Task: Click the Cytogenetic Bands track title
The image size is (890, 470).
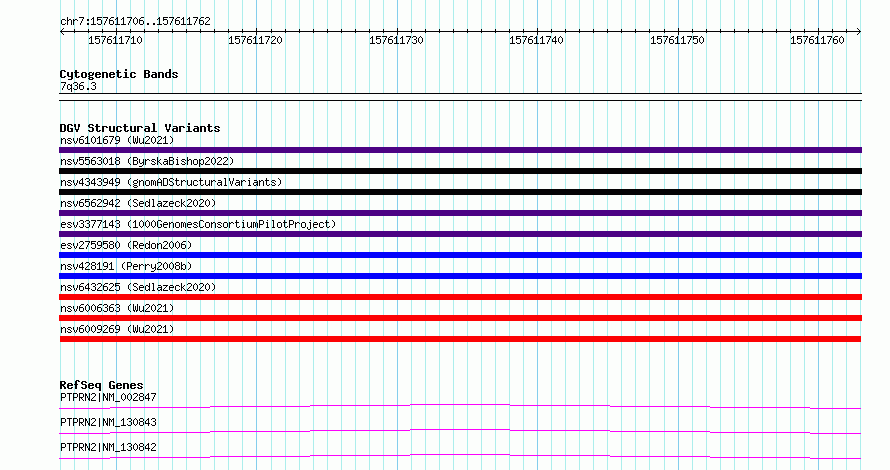Action: pos(119,74)
